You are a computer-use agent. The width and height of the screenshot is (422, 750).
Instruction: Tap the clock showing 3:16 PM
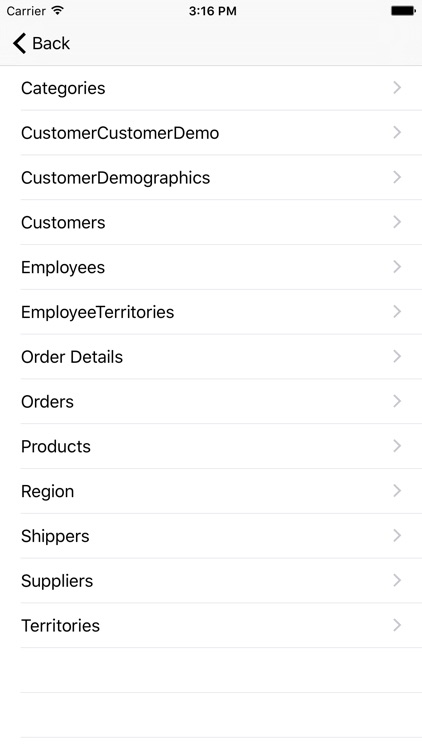tap(212, 11)
